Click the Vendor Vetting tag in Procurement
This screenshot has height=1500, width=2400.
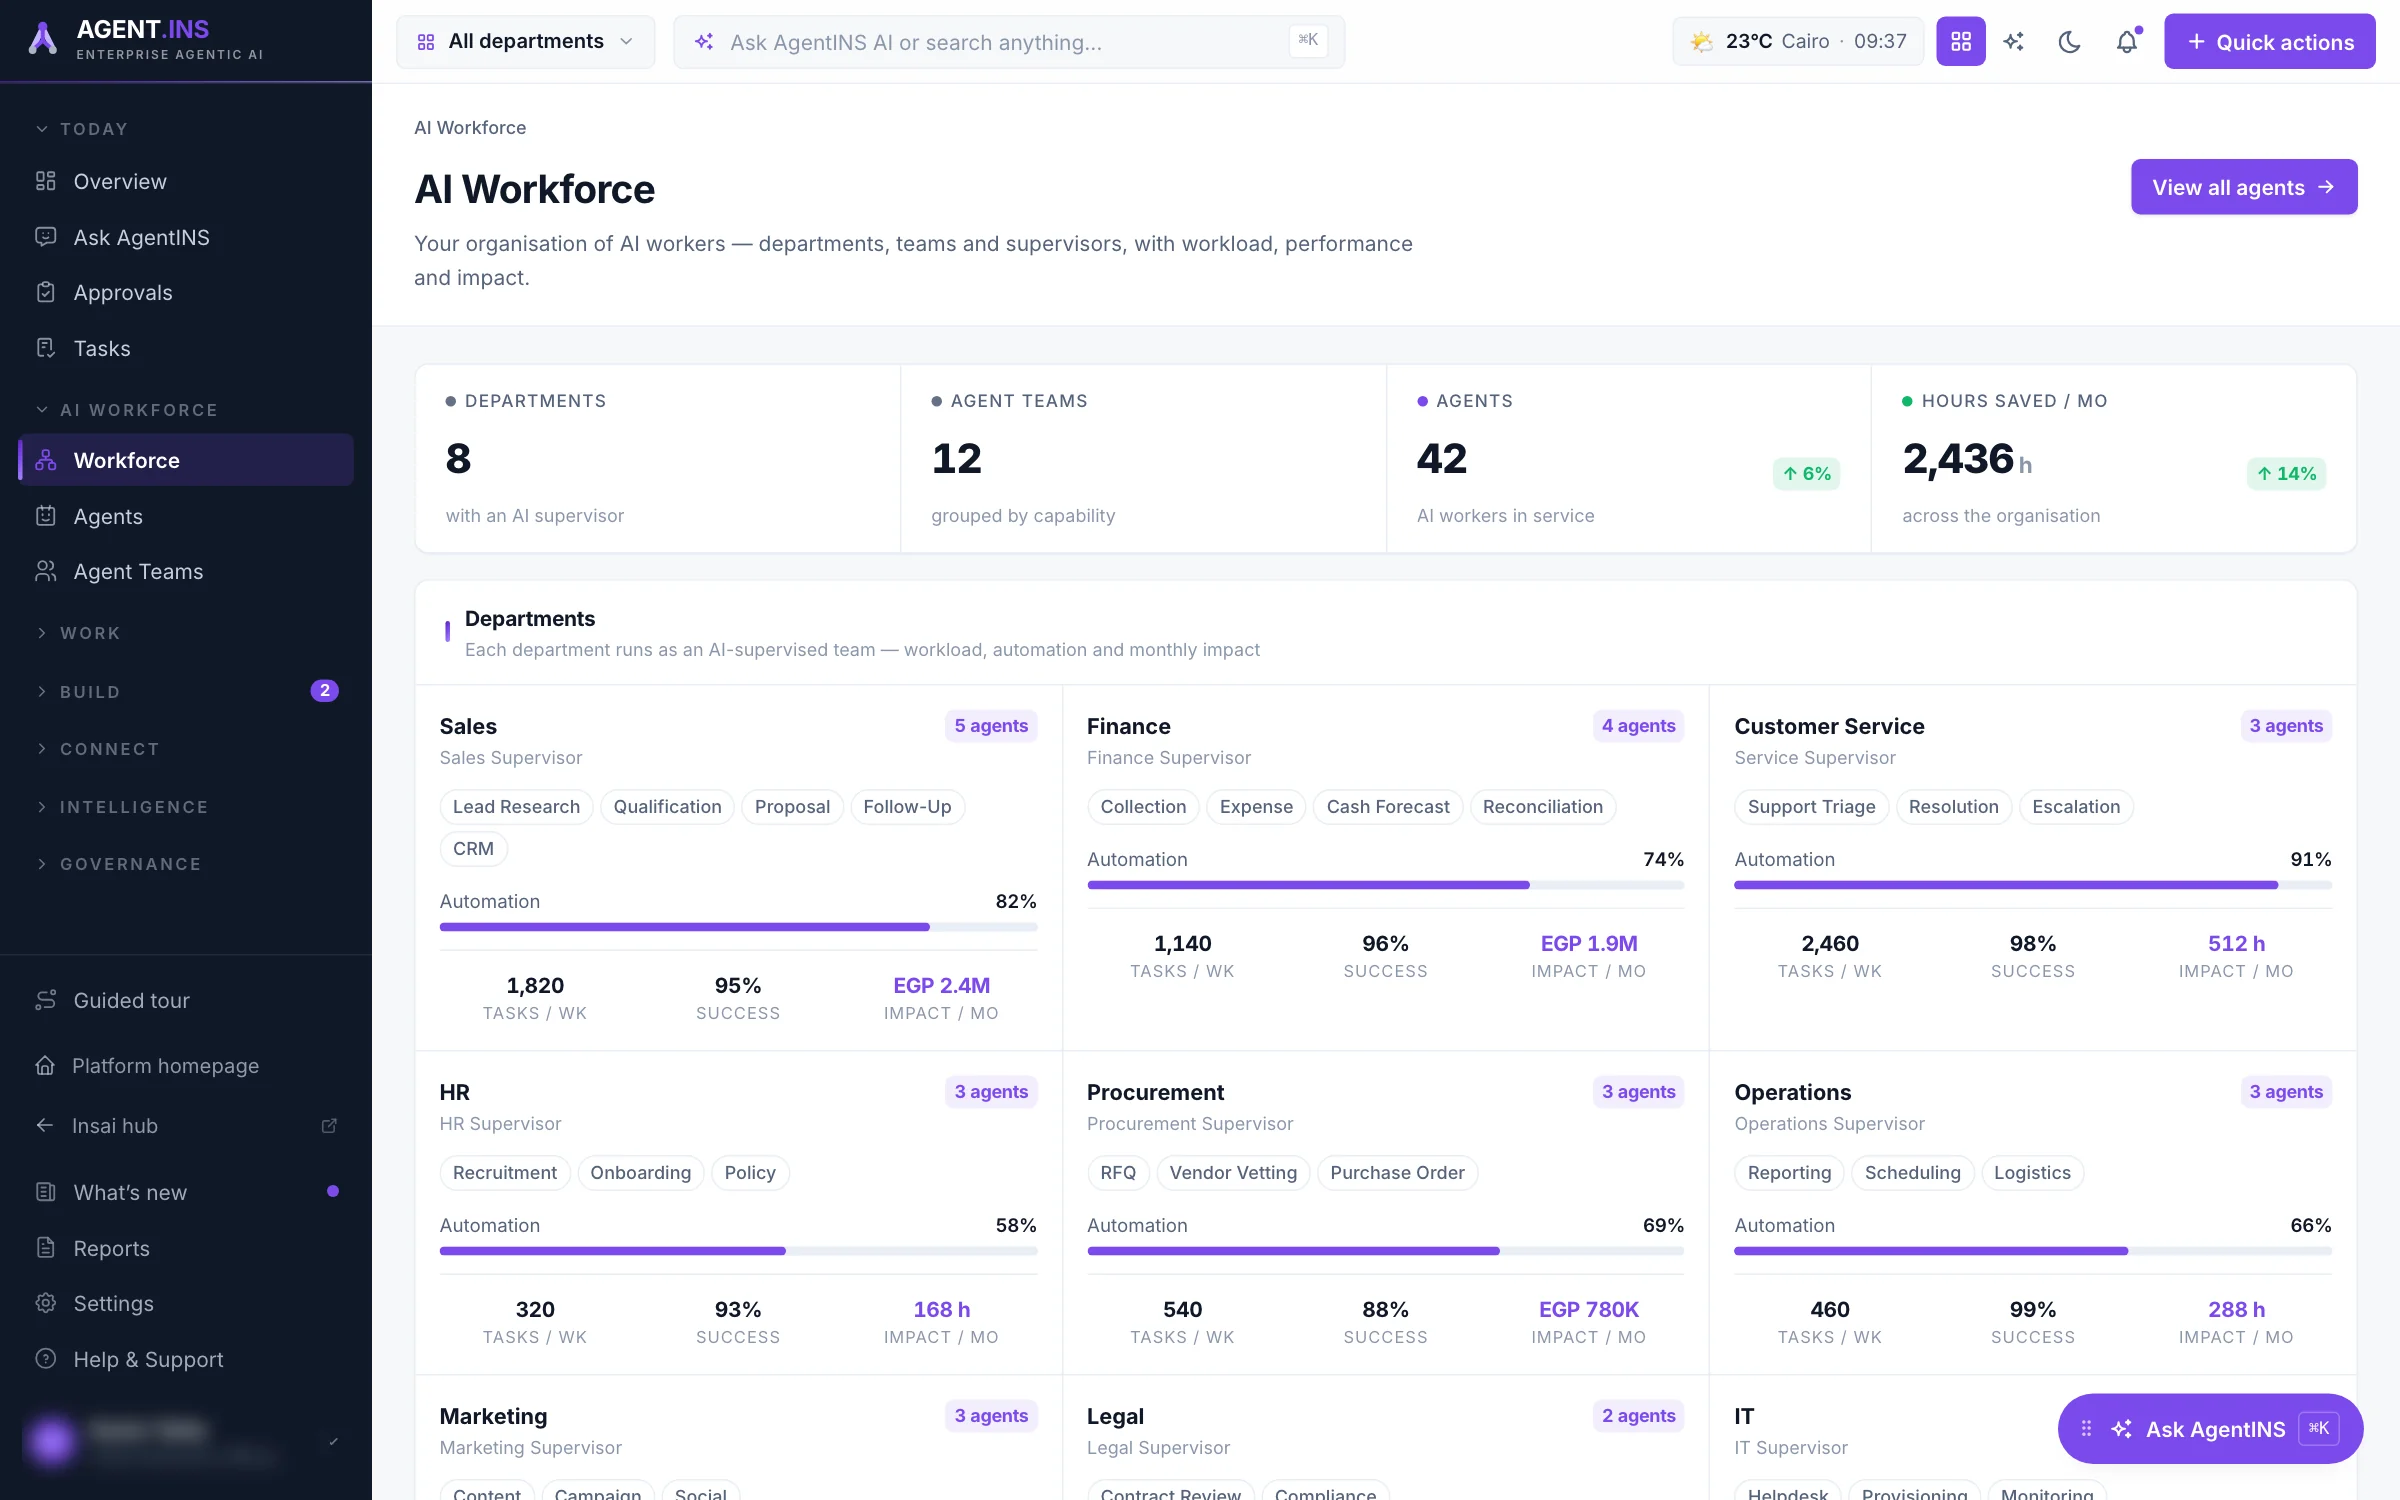(x=1233, y=1173)
